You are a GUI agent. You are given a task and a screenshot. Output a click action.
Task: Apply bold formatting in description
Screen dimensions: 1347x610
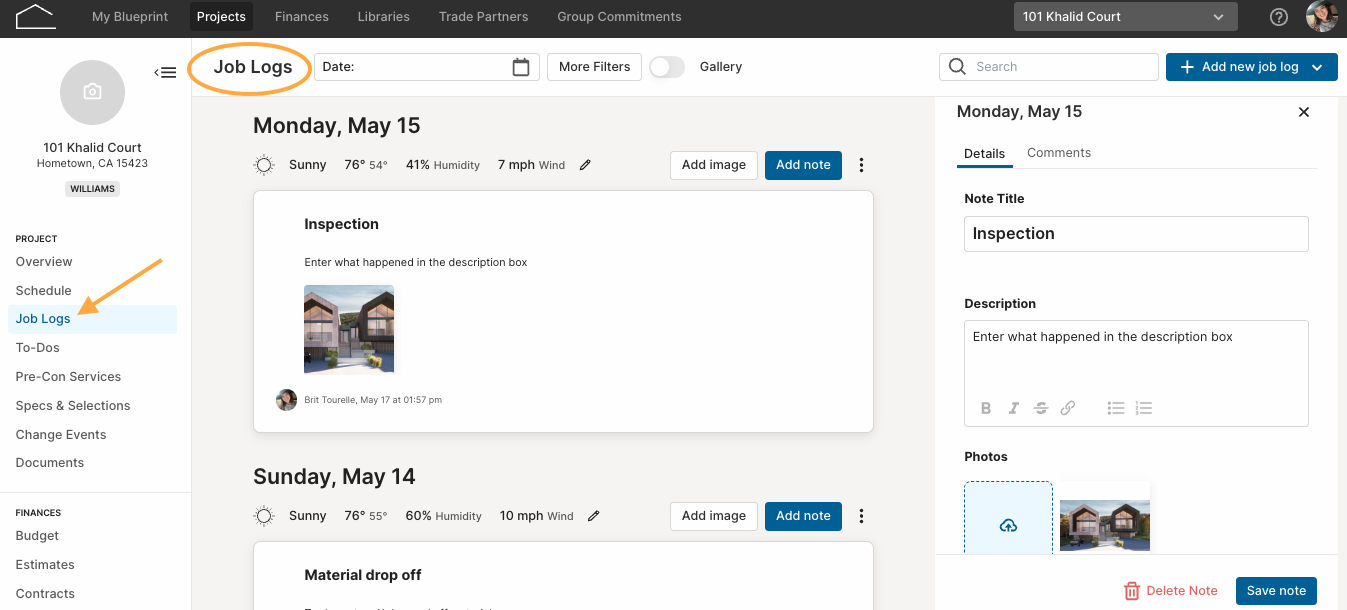(x=986, y=408)
